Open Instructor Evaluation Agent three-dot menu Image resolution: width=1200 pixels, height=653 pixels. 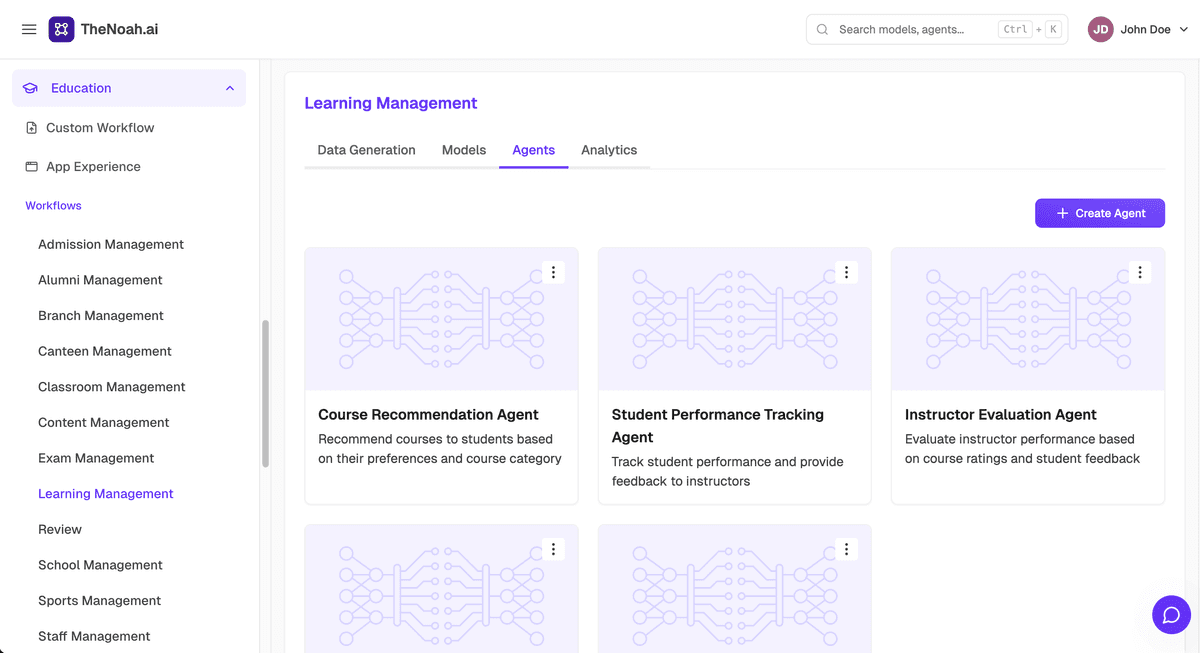(1140, 272)
